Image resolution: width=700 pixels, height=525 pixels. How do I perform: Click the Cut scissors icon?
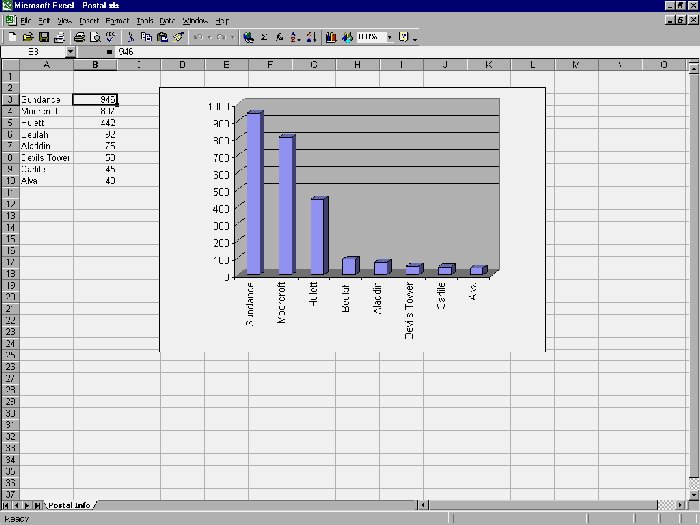pyautogui.click(x=131, y=37)
